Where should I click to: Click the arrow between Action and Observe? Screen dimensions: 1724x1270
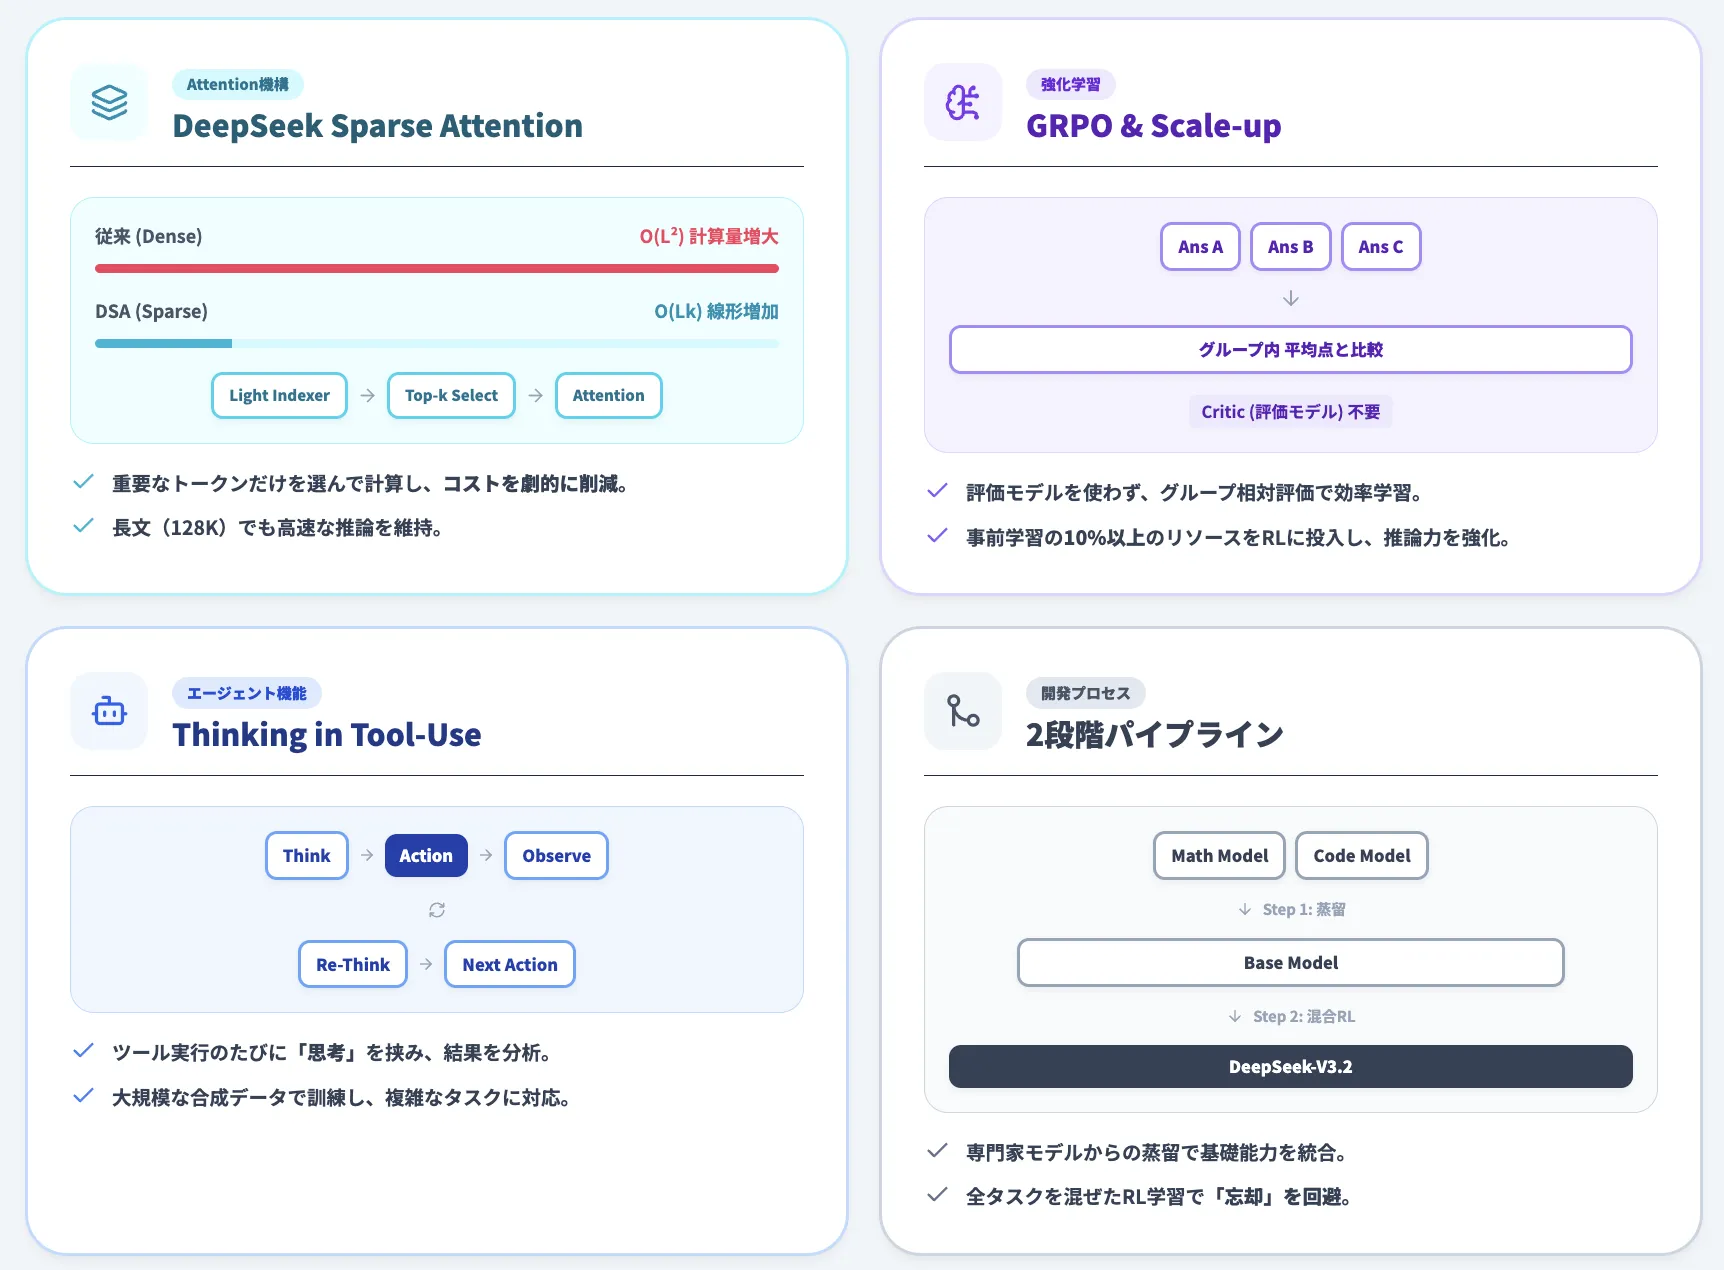pyautogui.click(x=485, y=855)
